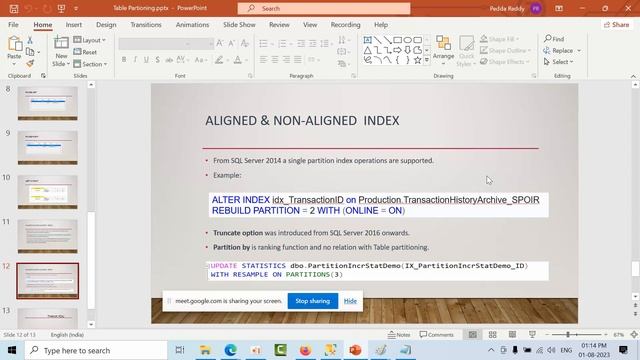Select the star shape

[x=417, y=60]
